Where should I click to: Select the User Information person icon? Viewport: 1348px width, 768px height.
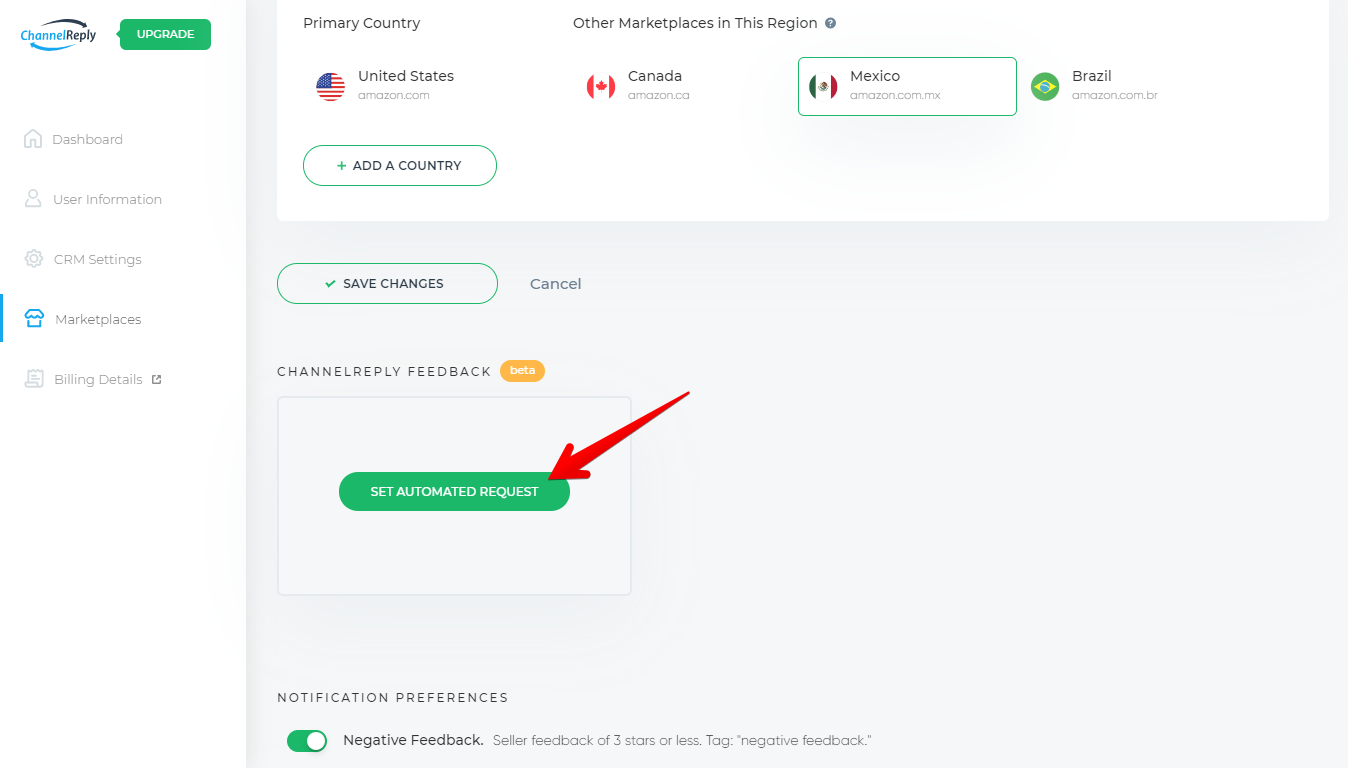pyautogui.click(x=33, y=199)
